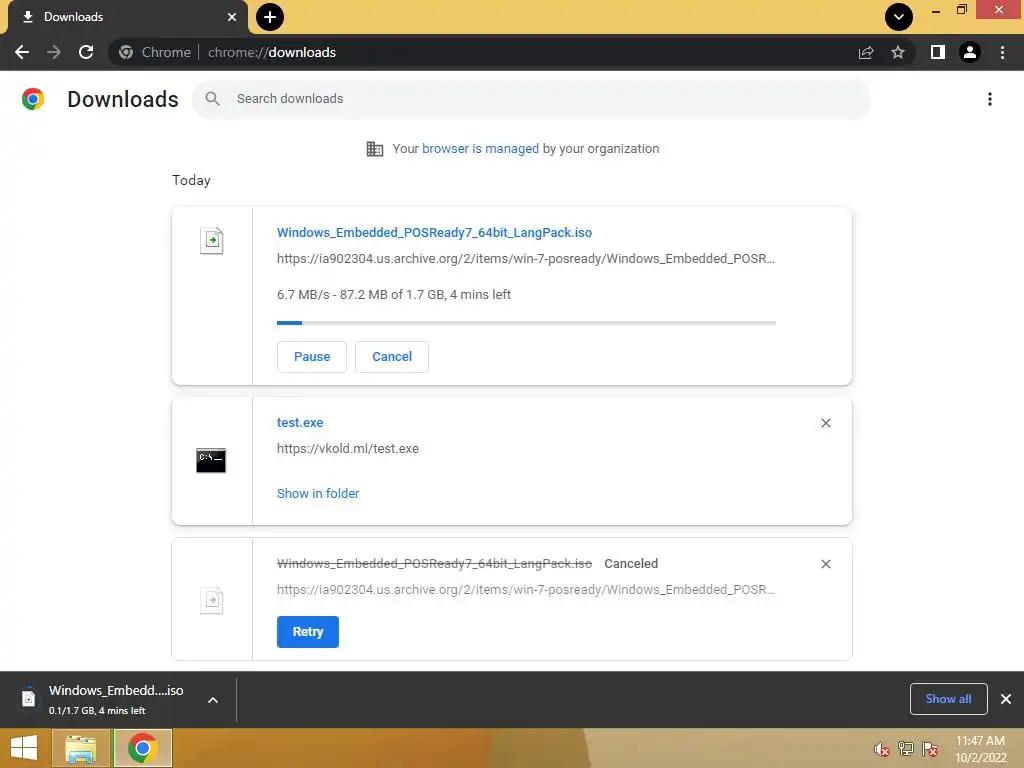
Task: Share this page icon in address bar
Action: point(866,52)
